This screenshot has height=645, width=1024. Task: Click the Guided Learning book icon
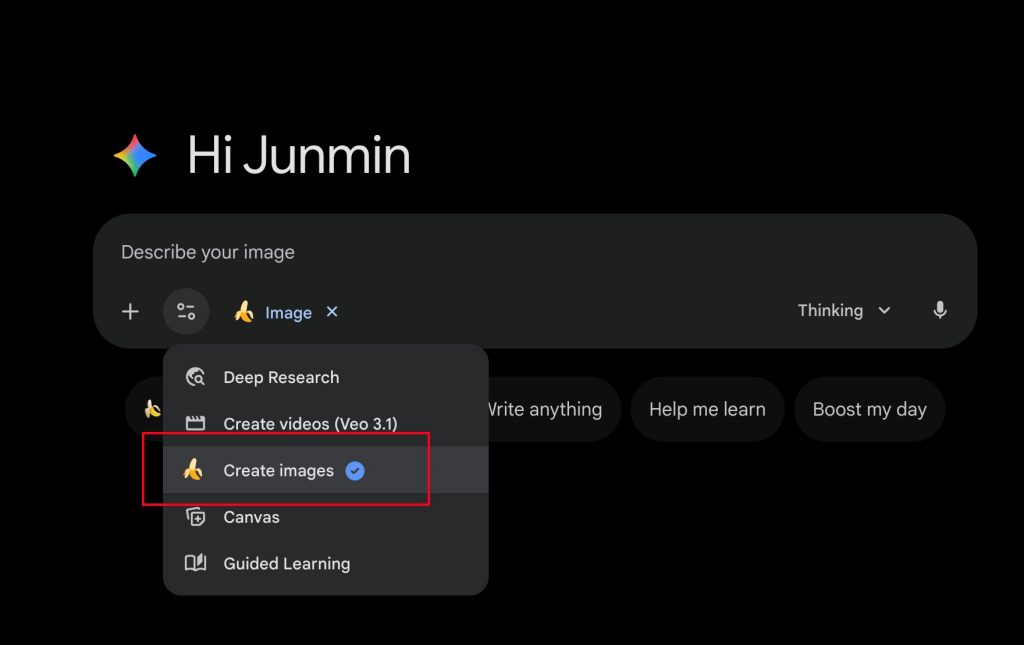(x=196, y=563)
